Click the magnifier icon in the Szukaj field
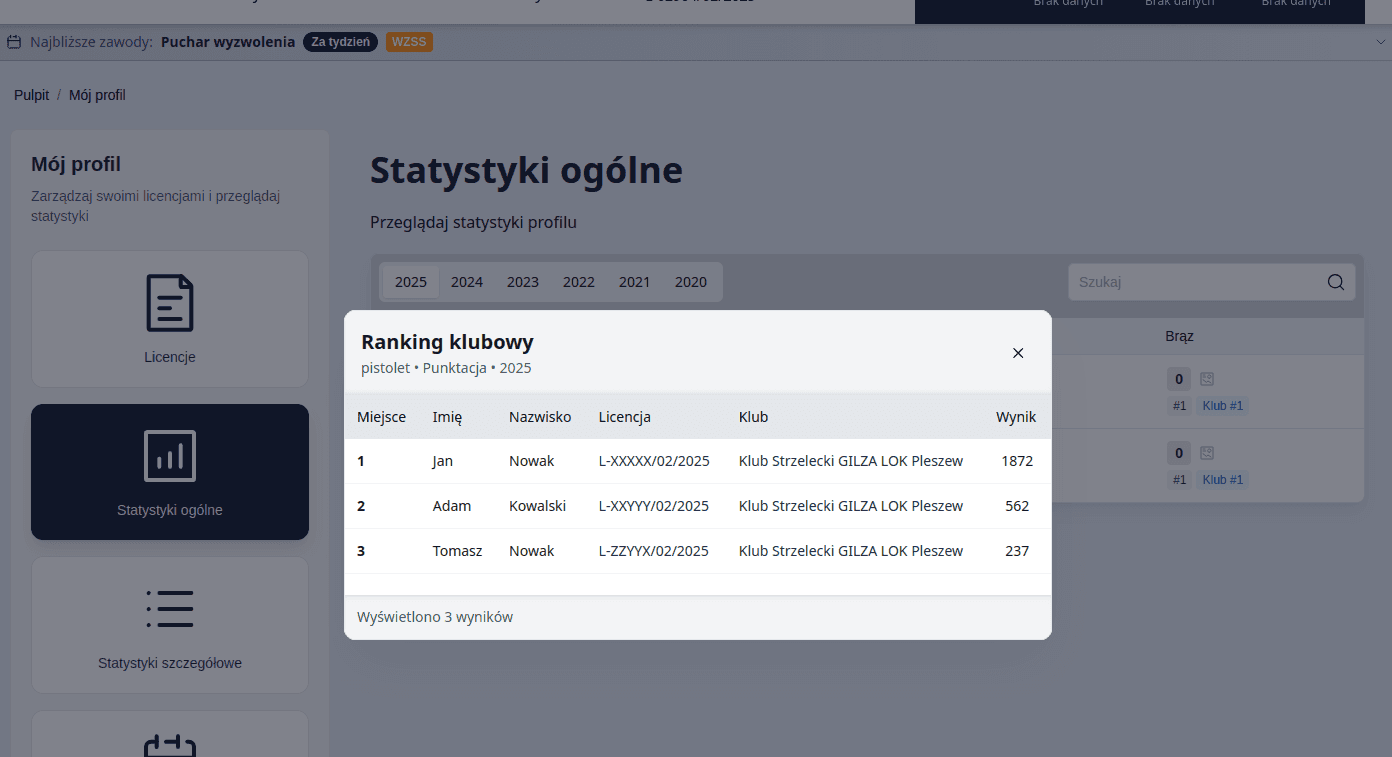This screenshot has height=757, width=1392. click(x=1335, y=282)
